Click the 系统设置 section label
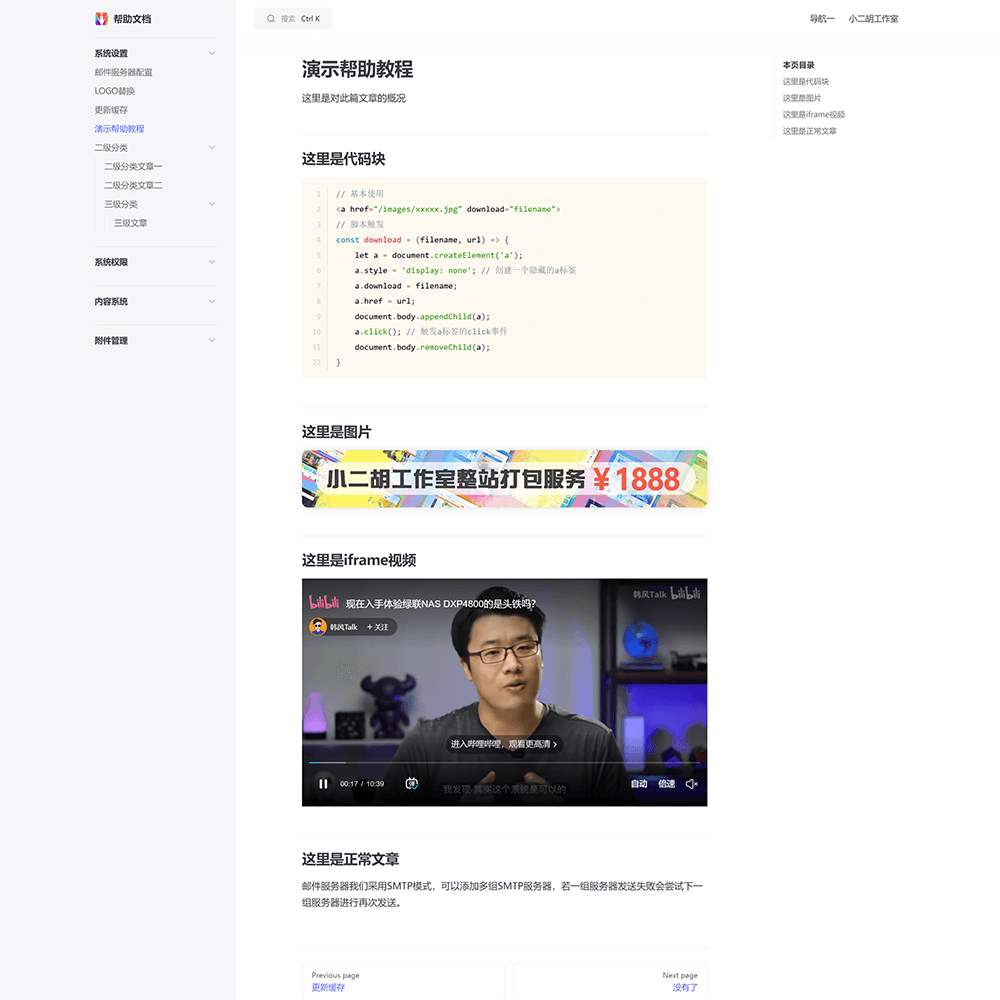This screenshot has height=1000, width=1000. point(111,54)
